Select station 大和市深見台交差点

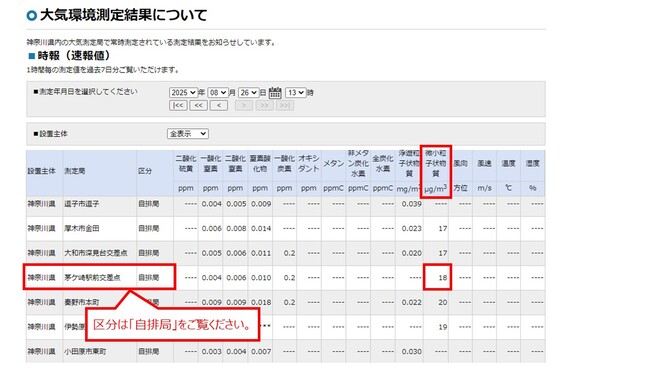click(x=96, y=253)
